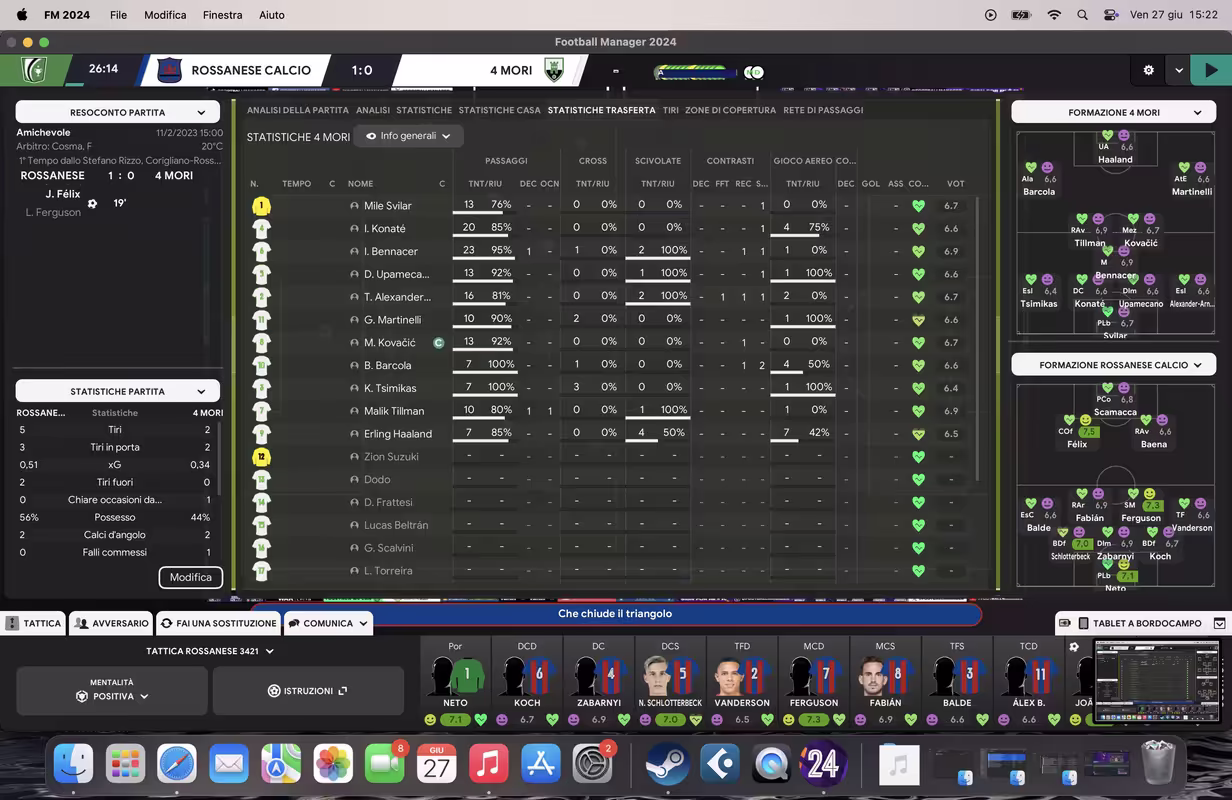The image size is (1232, 800).
Task: Expand the dropdown arrow beside settings gear
Action: 1179,70
